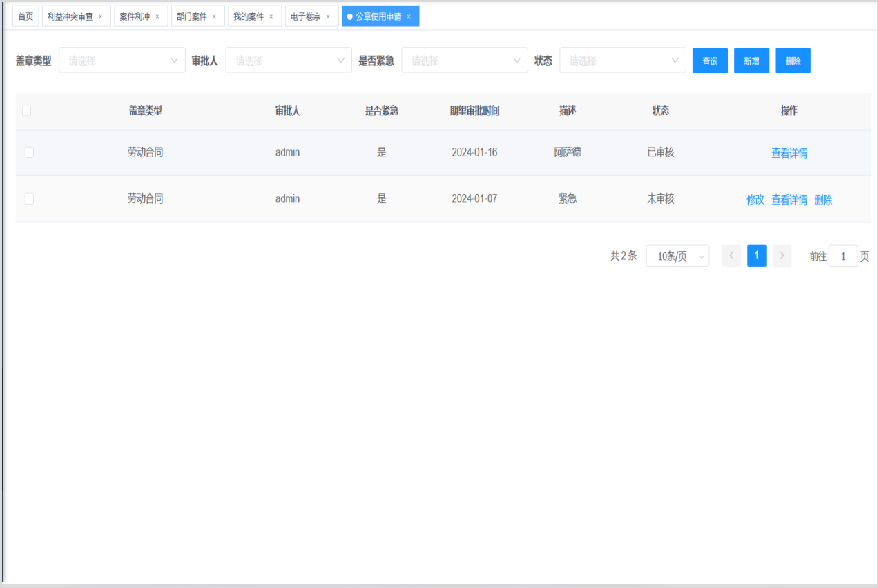Close the 电子卷宗 tab

click(328, 17)
